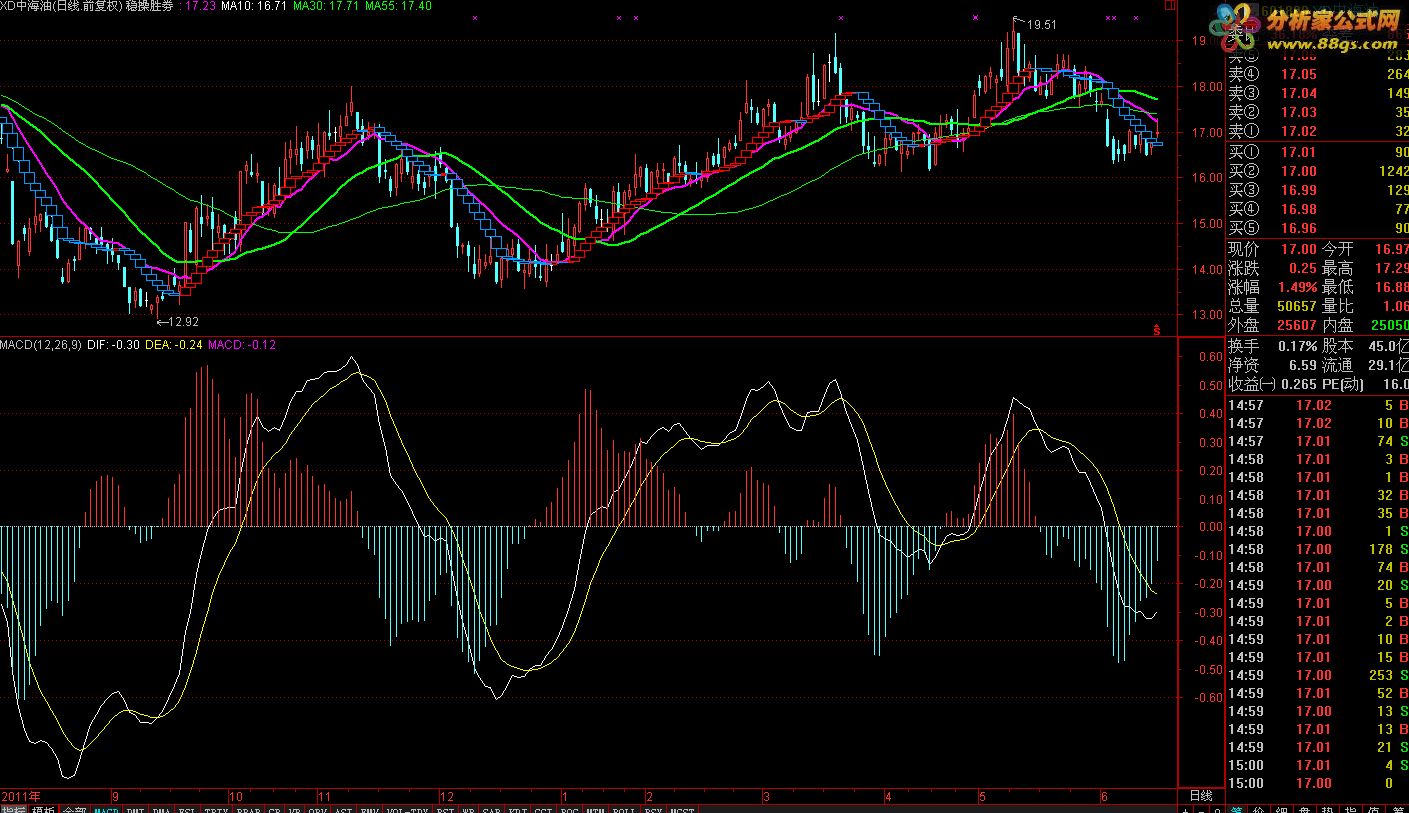Click the 换手 0.17% turnover value

[x=1297, y=346]
